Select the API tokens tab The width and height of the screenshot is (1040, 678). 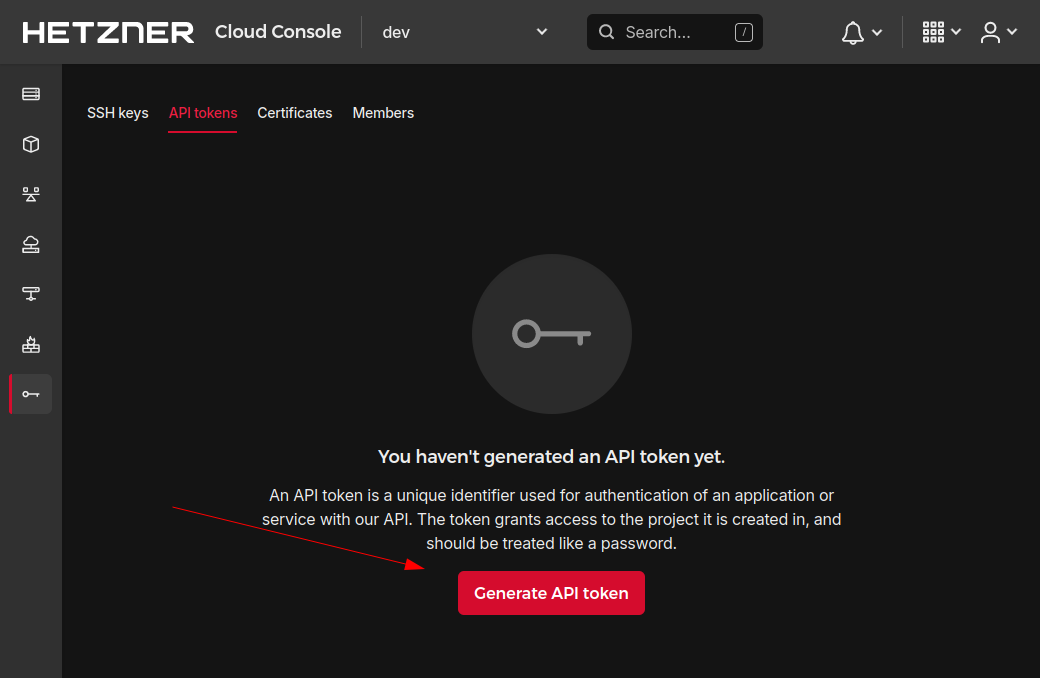pos(203,113)
